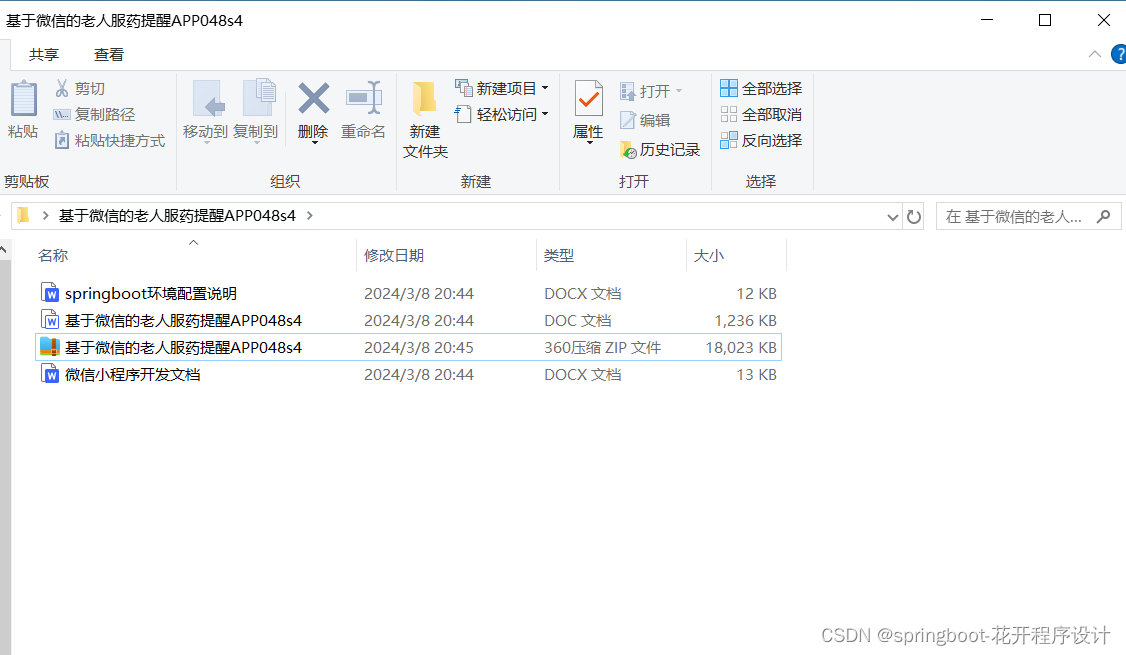Open the 查看 ribbon tab
Image resolution: width=1126 pixels, height=655 pixels.
click(x=108, y=55)
